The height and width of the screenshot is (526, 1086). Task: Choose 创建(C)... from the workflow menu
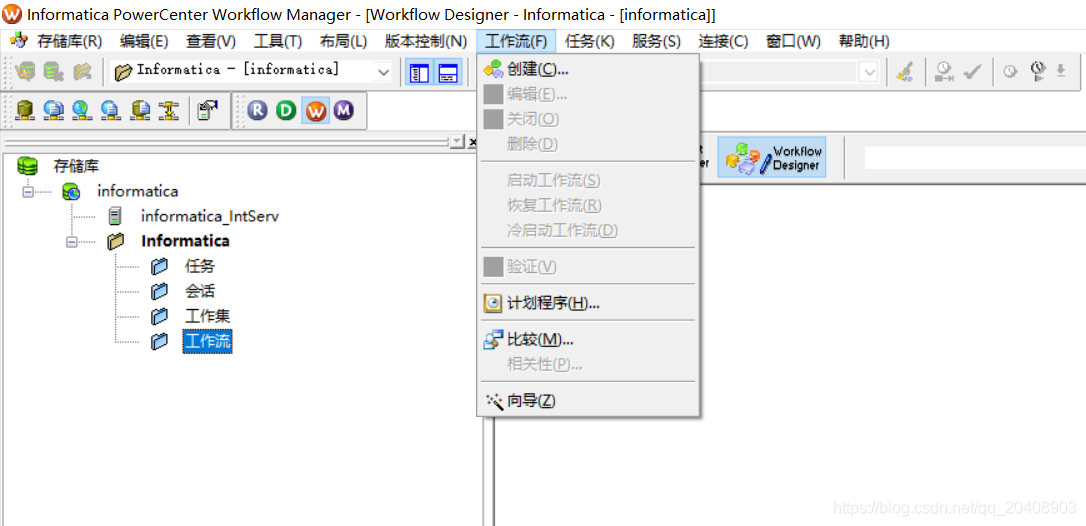(588, 69)
